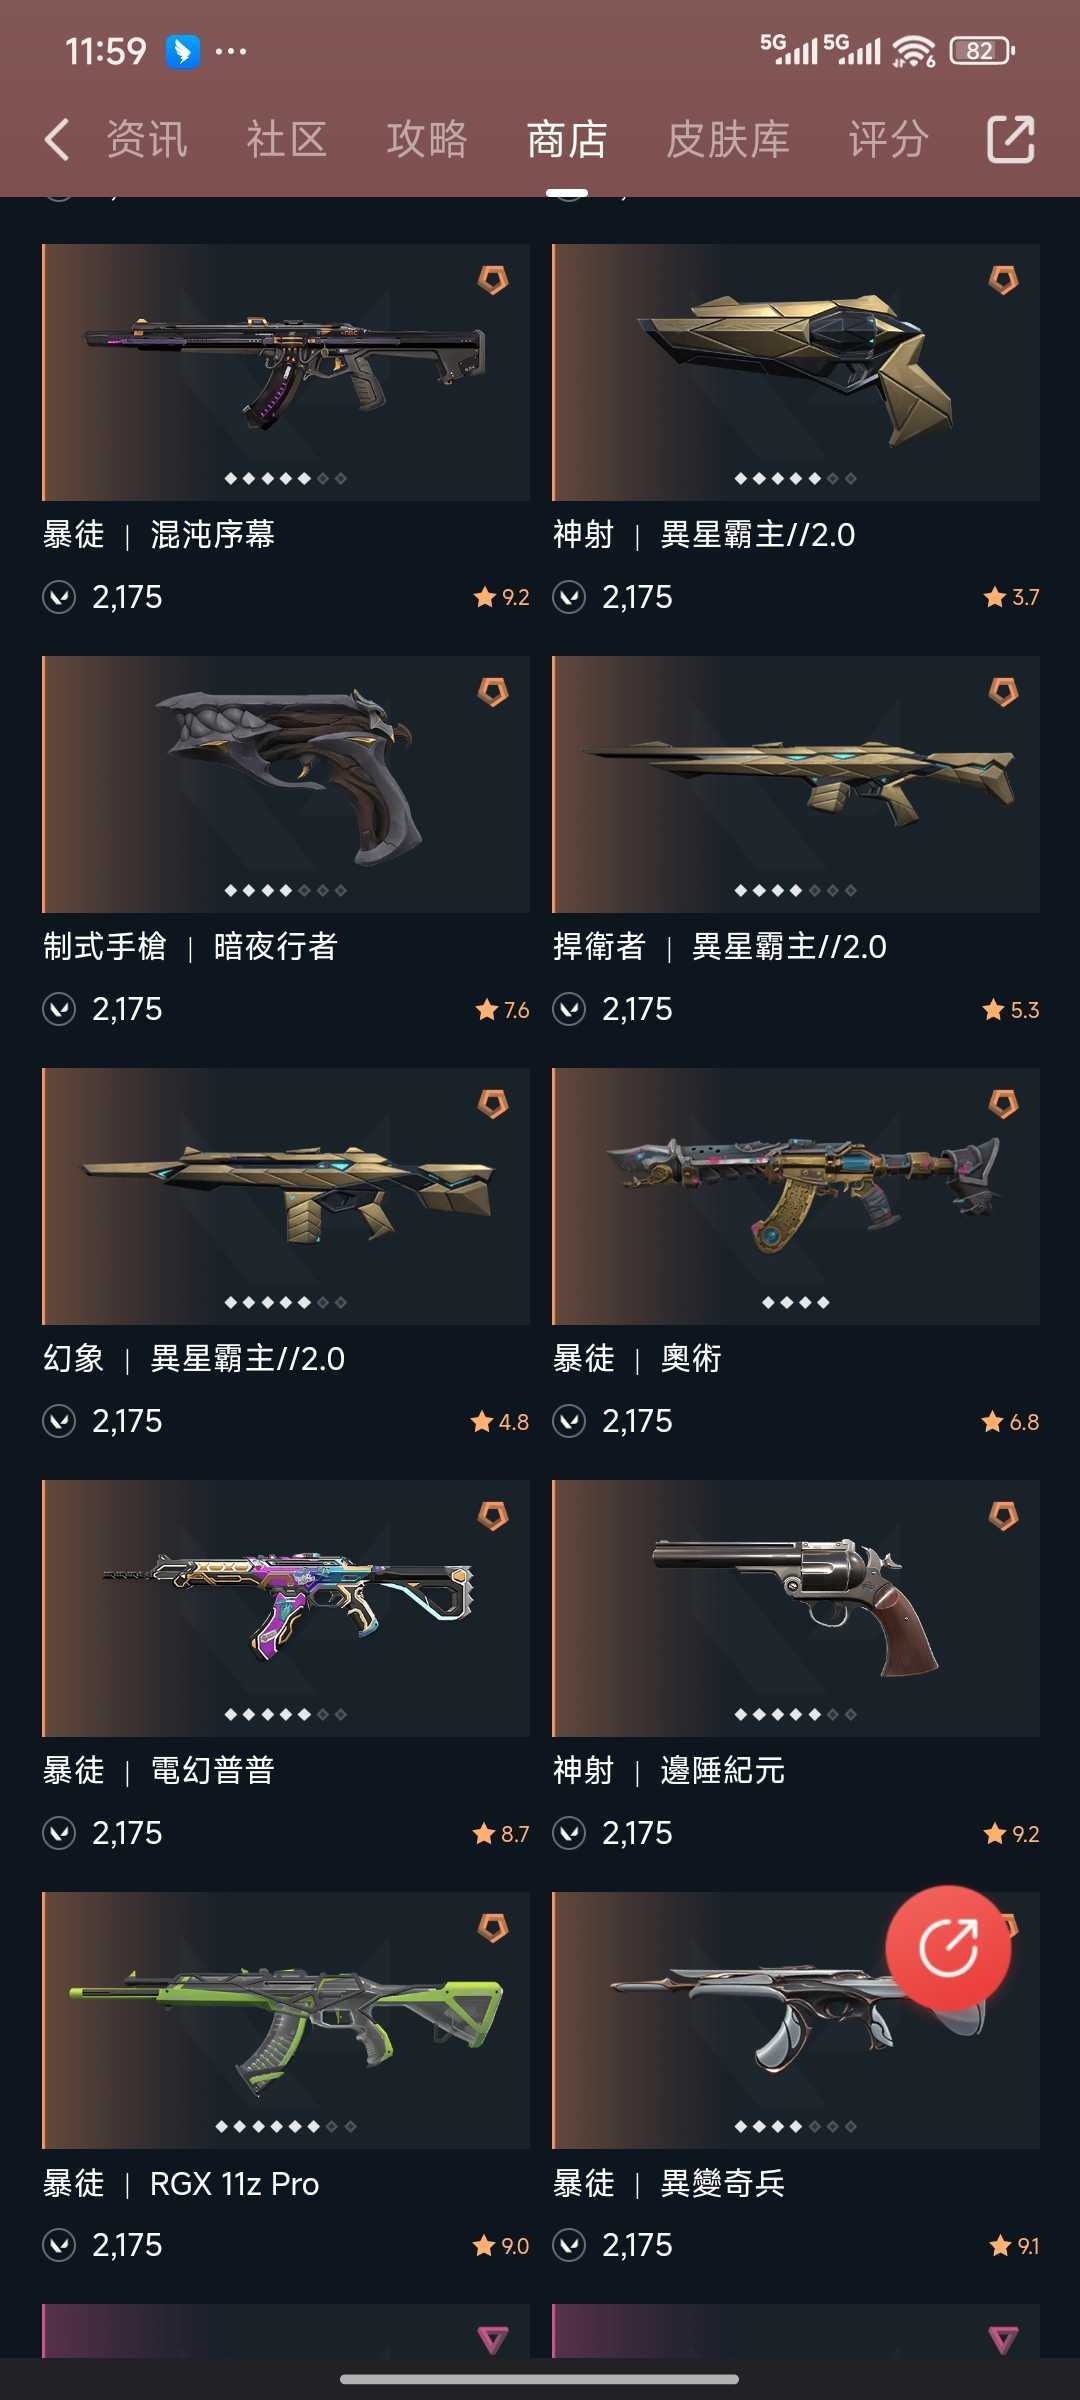Open 暴徒 電幻普普 skin thumbnail
The width and height of the screenshot is (1080, 2400).
286,1608
